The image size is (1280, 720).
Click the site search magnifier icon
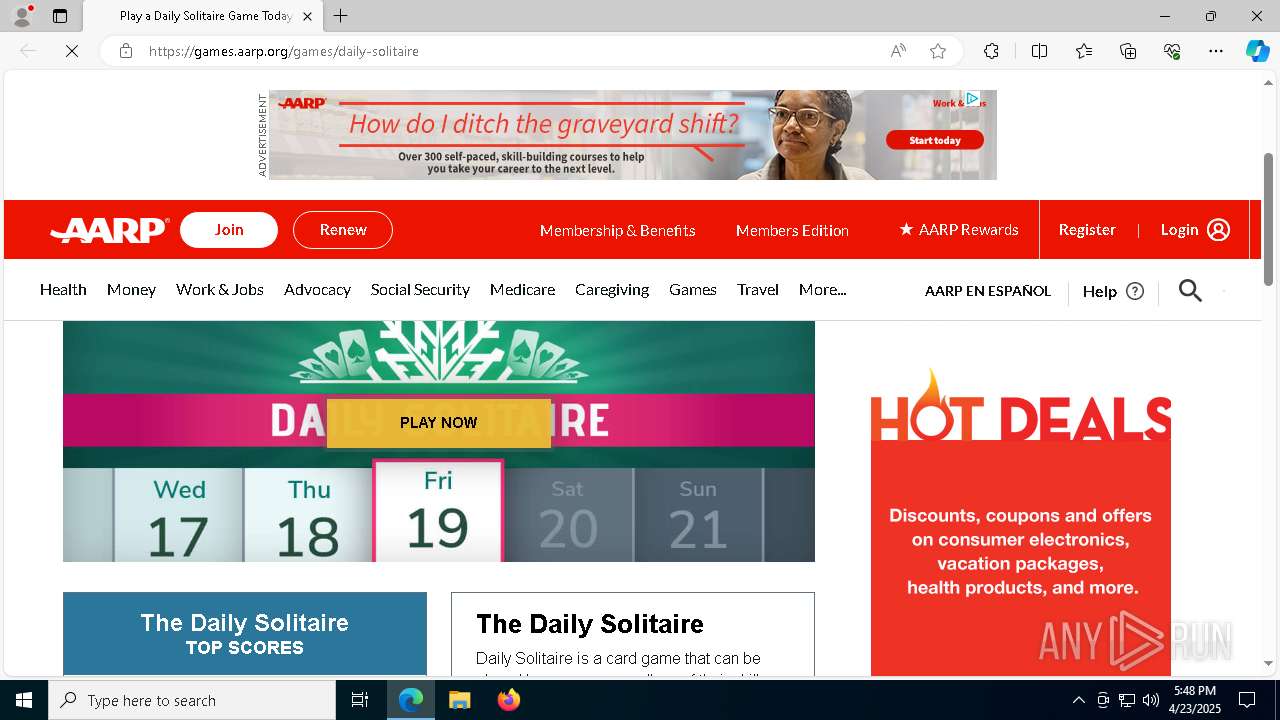point(1190,291)
